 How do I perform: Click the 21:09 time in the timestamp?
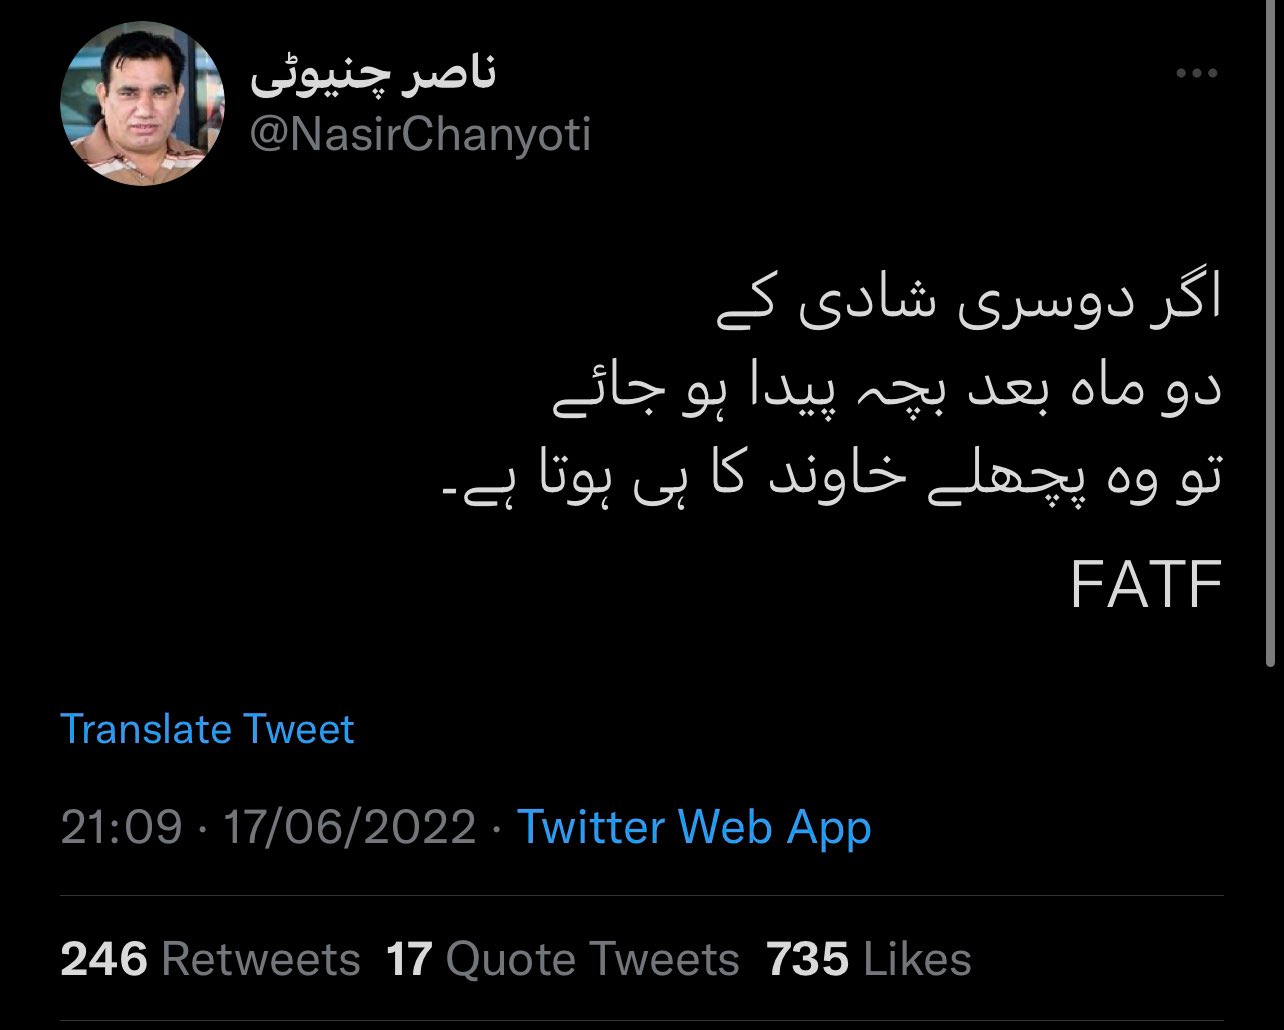(x=122, y=828)
